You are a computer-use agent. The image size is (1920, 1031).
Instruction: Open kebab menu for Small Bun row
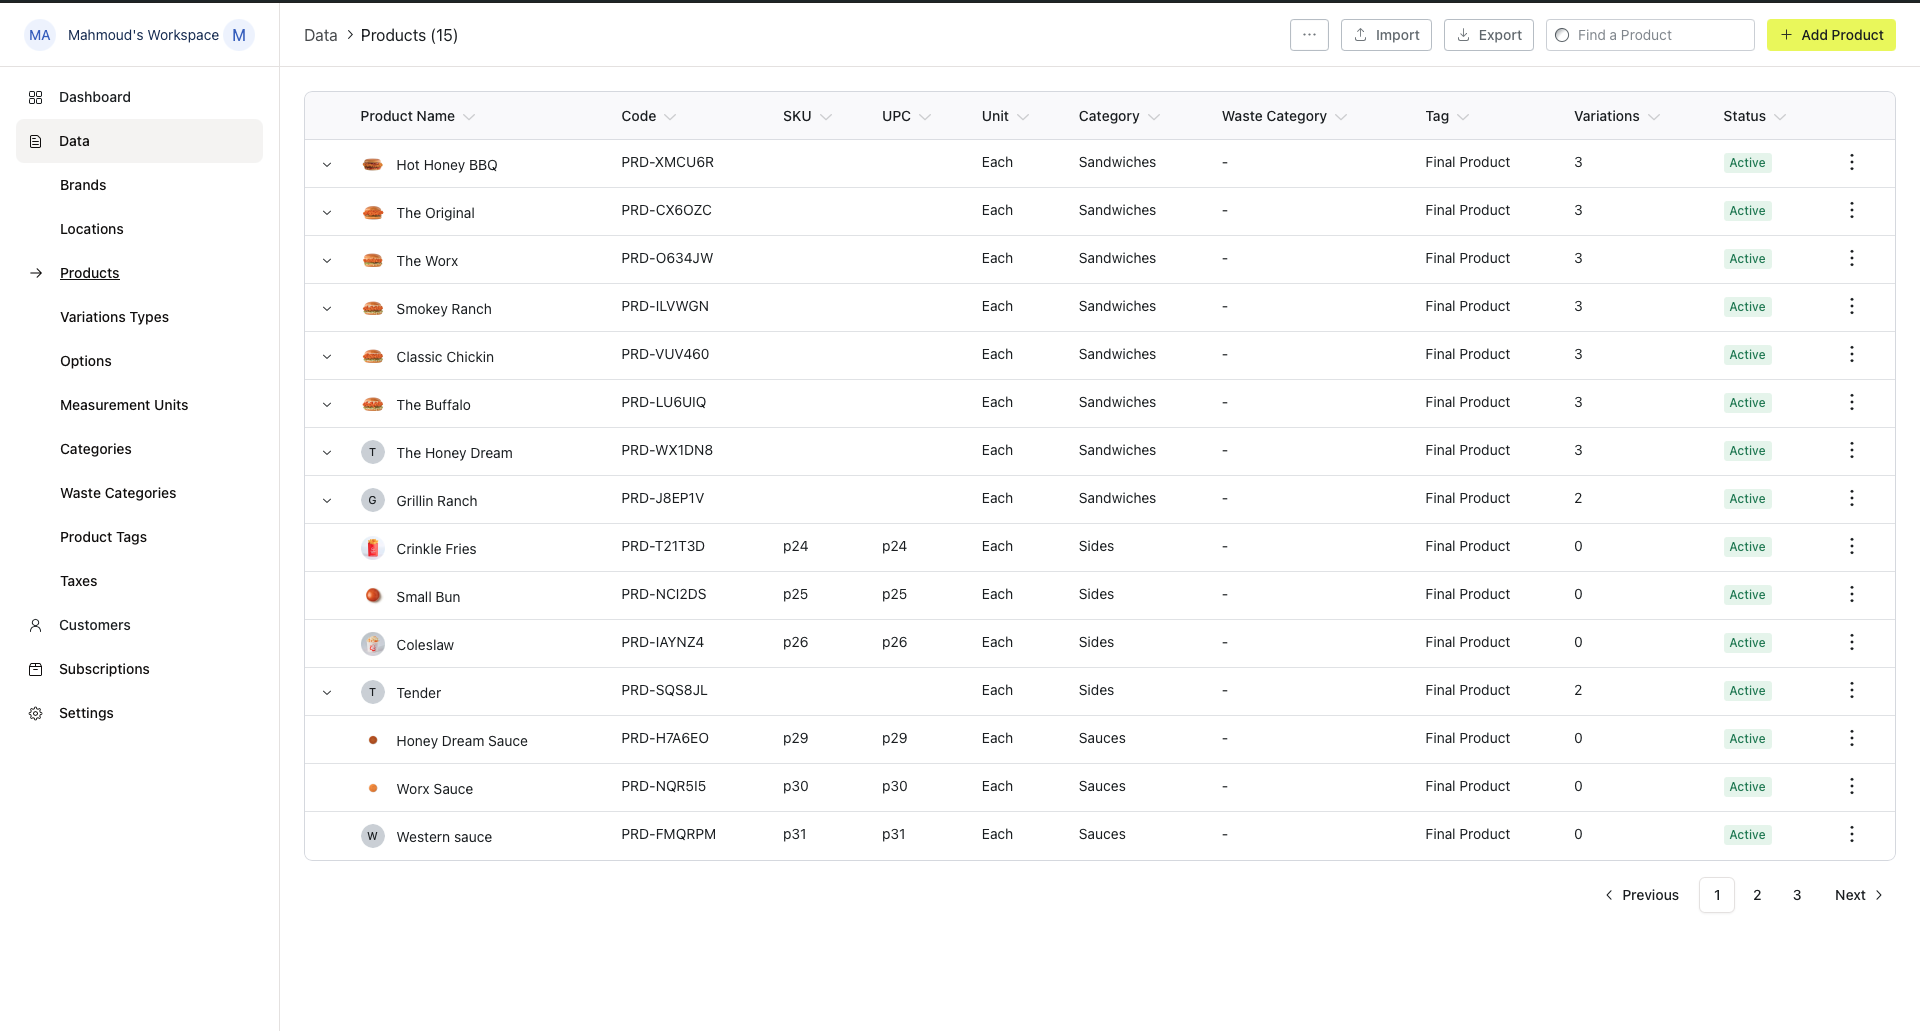point(1851,594)
